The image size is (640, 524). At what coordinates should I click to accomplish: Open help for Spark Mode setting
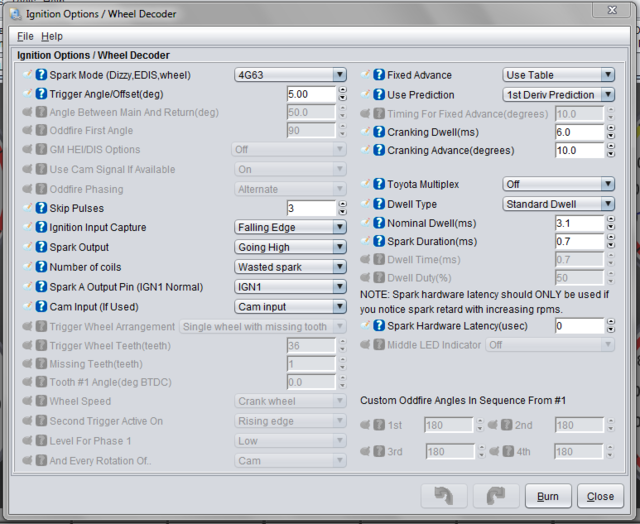pos(41,75)
